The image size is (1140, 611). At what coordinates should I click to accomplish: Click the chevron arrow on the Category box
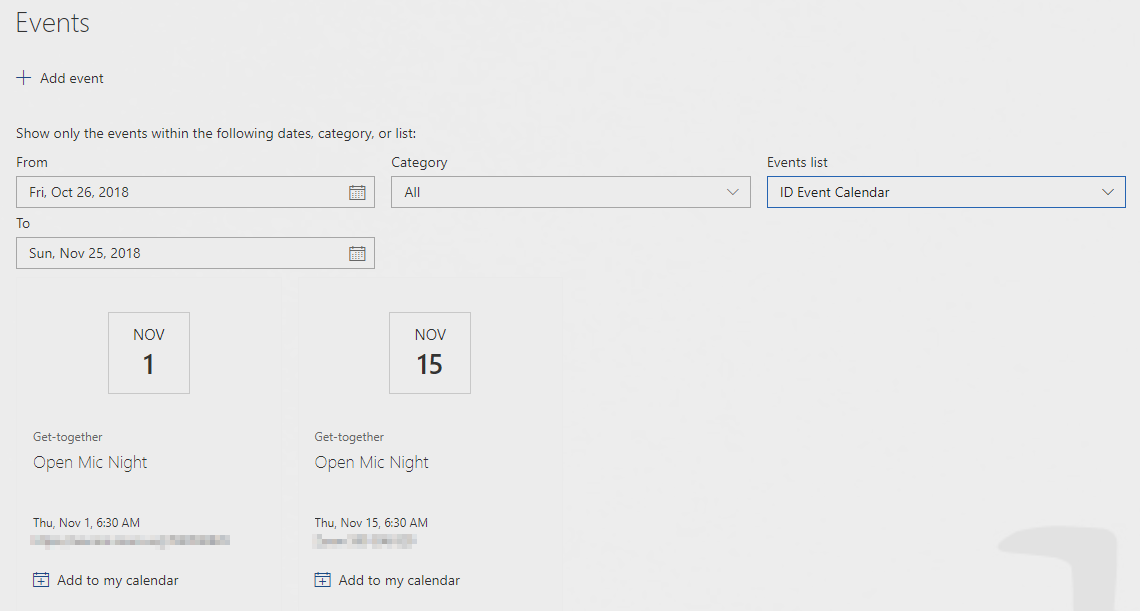tap(733, 192)
